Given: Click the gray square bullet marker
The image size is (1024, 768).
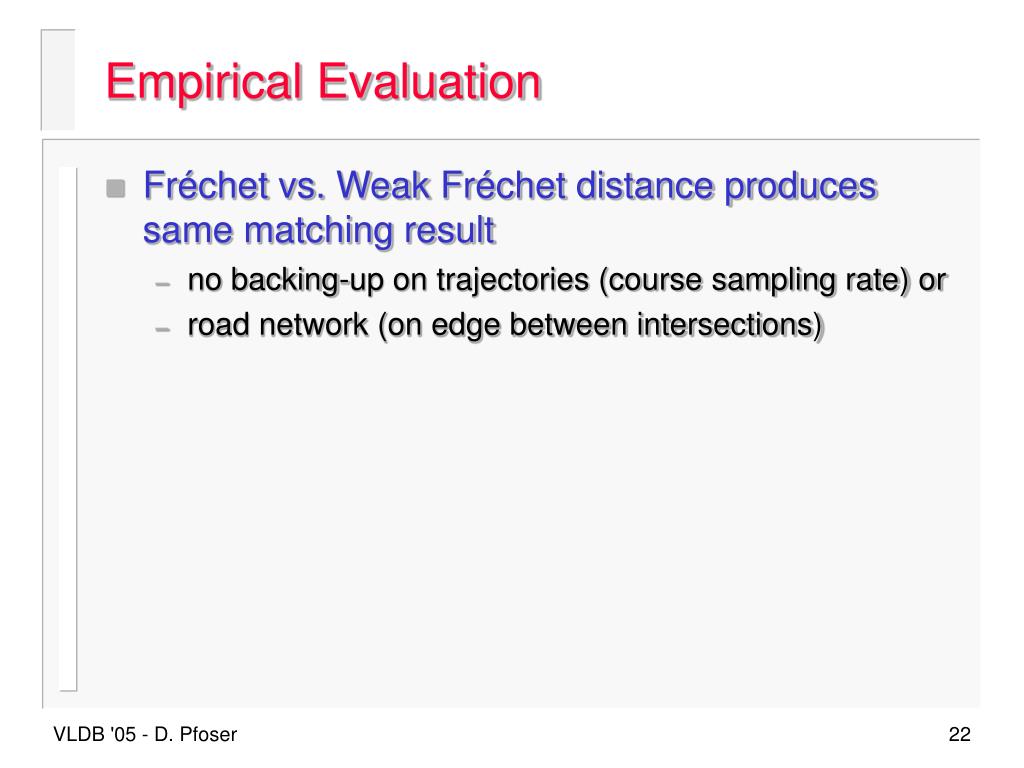Looking at the screenshot, I should (116, 189).
